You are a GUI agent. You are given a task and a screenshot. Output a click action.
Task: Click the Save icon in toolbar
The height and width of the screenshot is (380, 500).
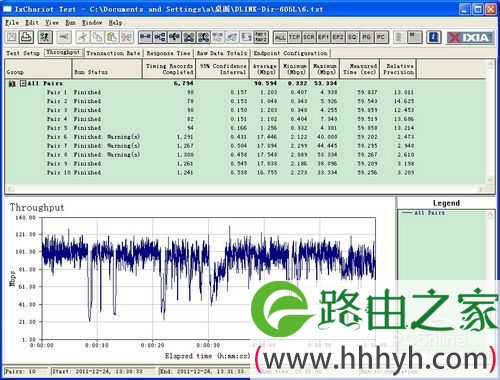[12, 37]
